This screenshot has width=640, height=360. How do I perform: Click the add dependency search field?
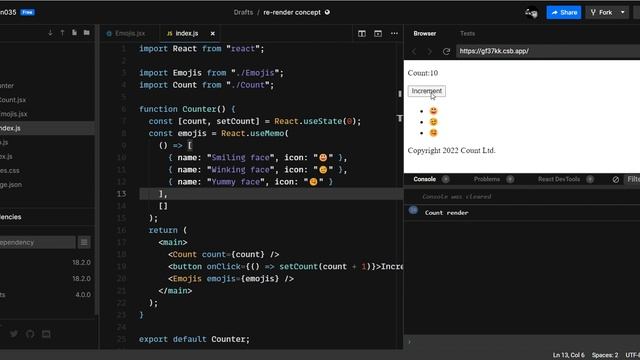(37, 242)
